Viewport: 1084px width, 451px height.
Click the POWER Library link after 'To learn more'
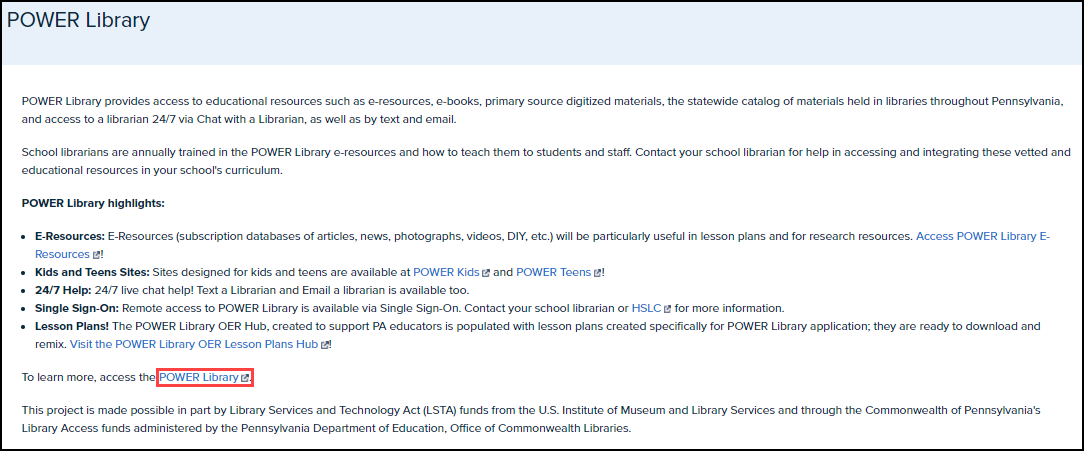(x=198, y=377)
